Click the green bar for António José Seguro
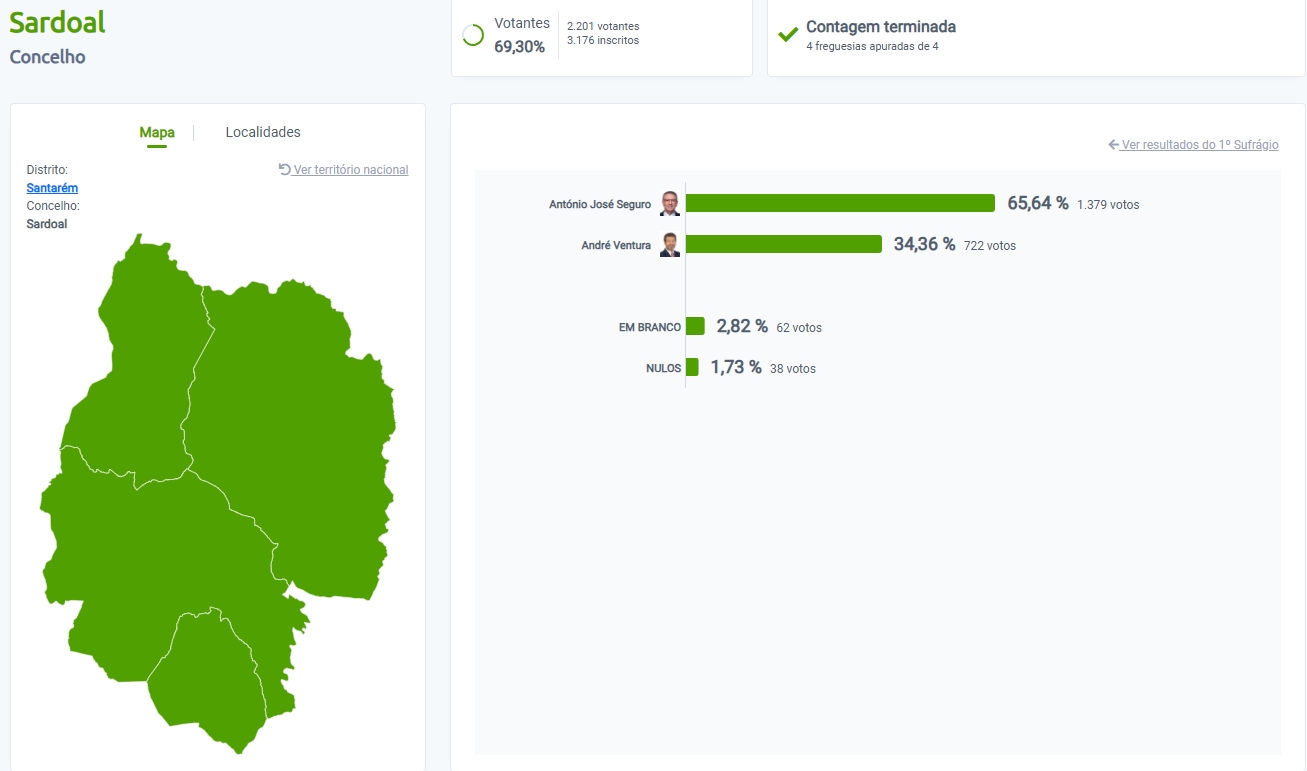This screenshot has height=771, width=1307. [x=840, y=203]
